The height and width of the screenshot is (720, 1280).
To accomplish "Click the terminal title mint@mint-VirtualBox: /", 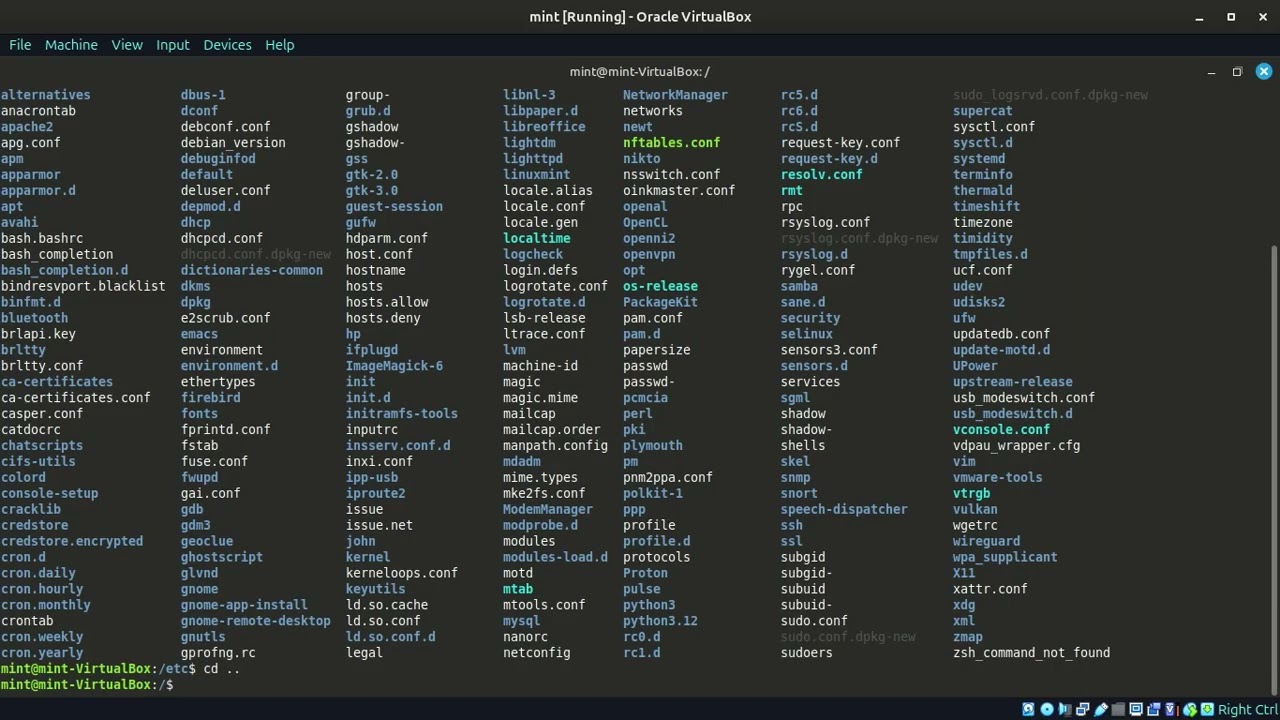I will (x=640, y=72).
